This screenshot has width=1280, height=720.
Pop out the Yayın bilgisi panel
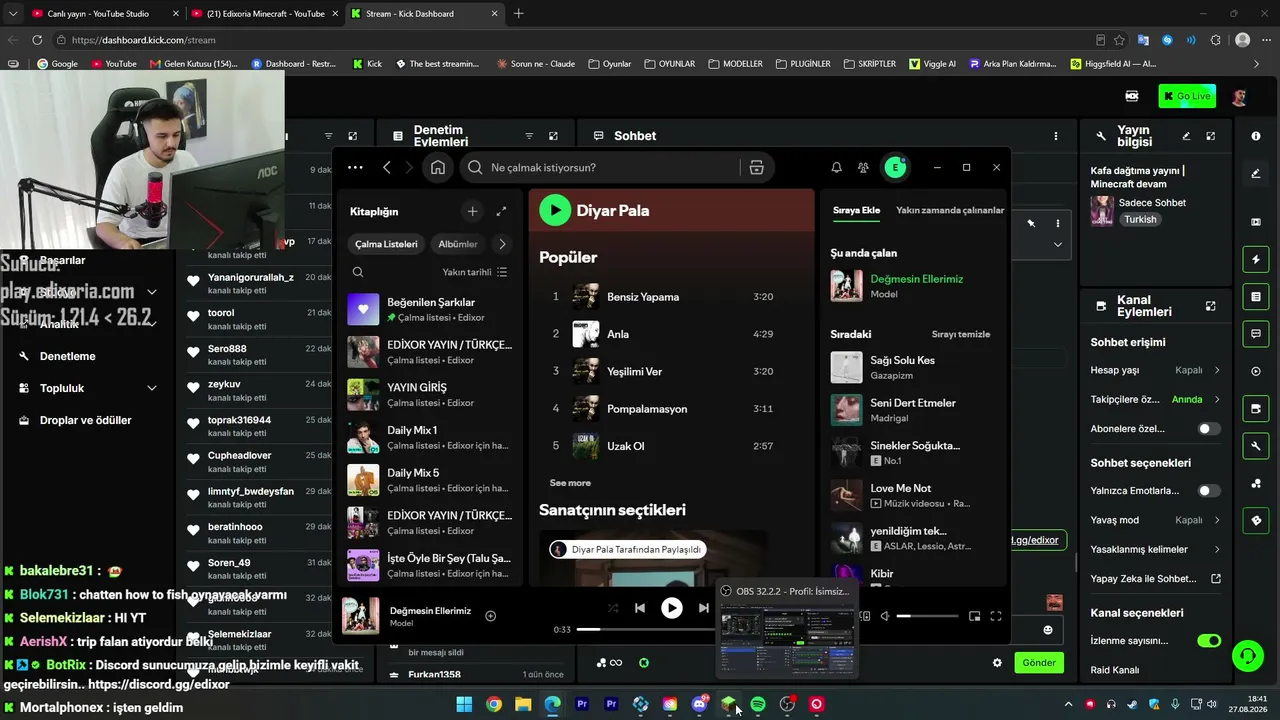coord(1210,136)
